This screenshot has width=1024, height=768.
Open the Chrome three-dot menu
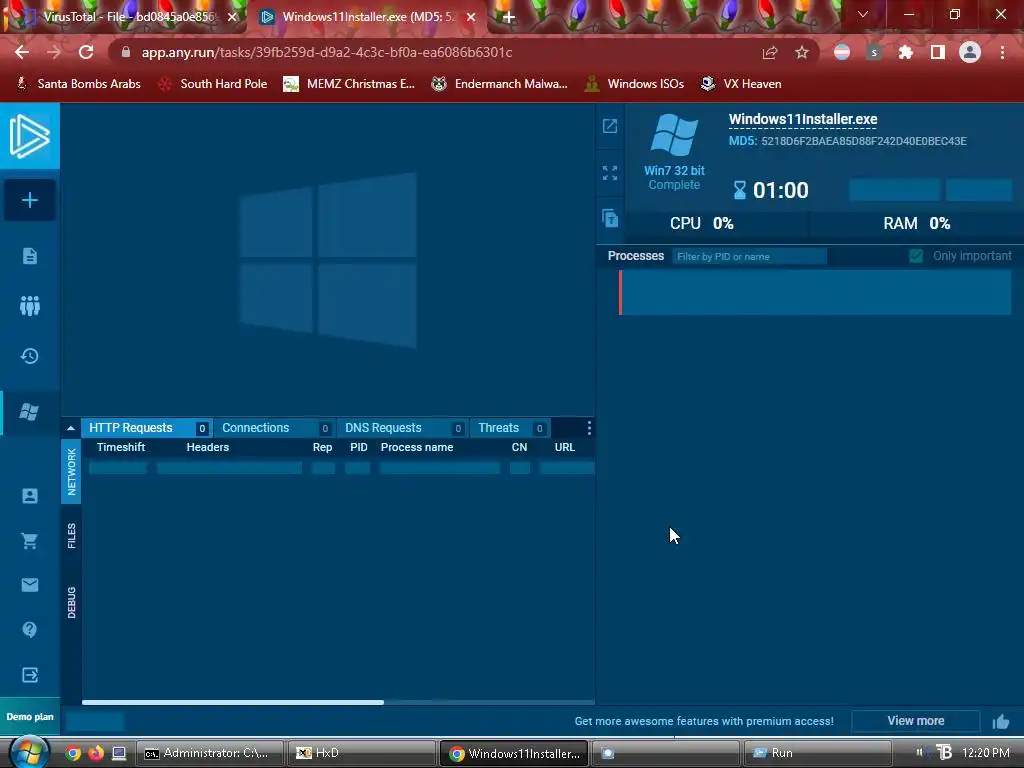[1002, 53]
